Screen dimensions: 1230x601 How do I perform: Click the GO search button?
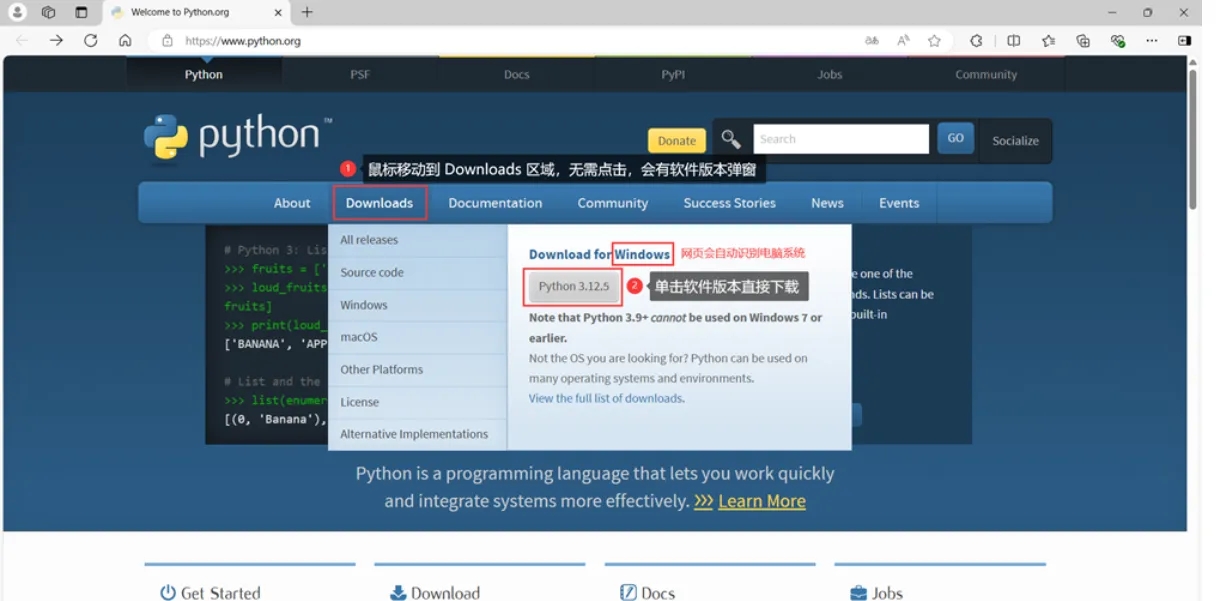point(955,138)
